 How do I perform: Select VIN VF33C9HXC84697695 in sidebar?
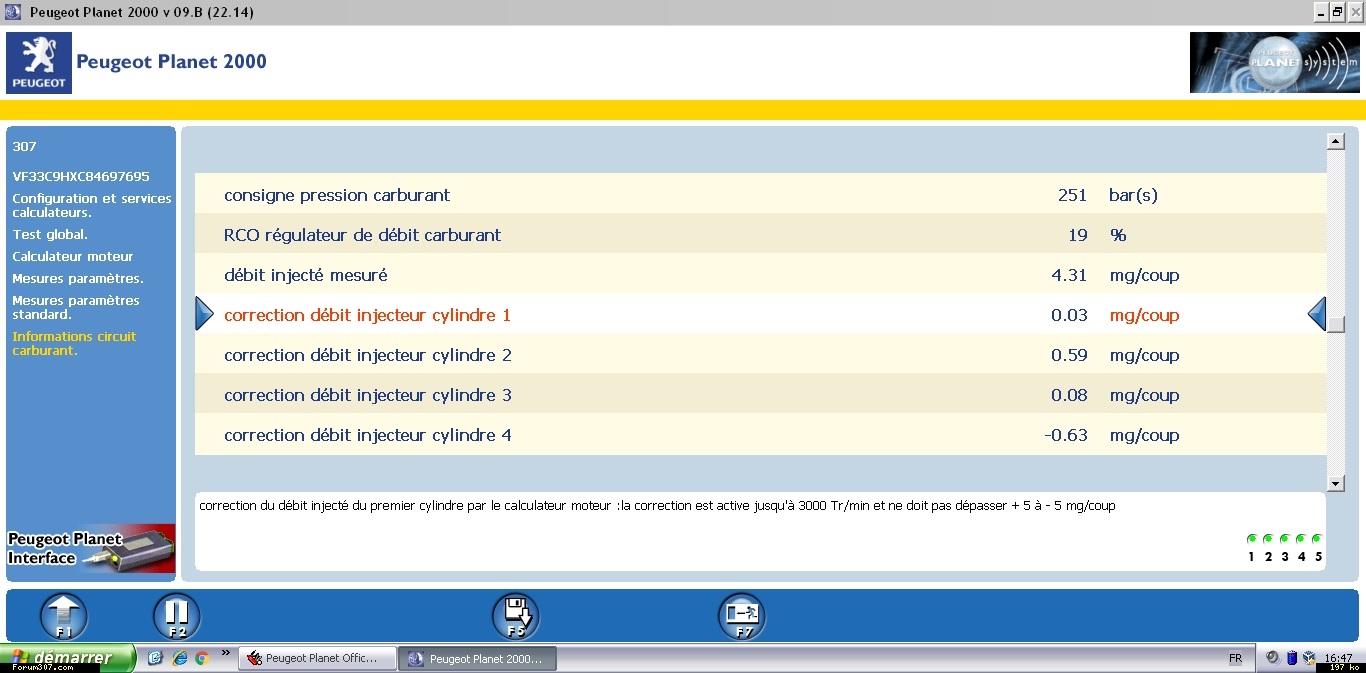81,176
